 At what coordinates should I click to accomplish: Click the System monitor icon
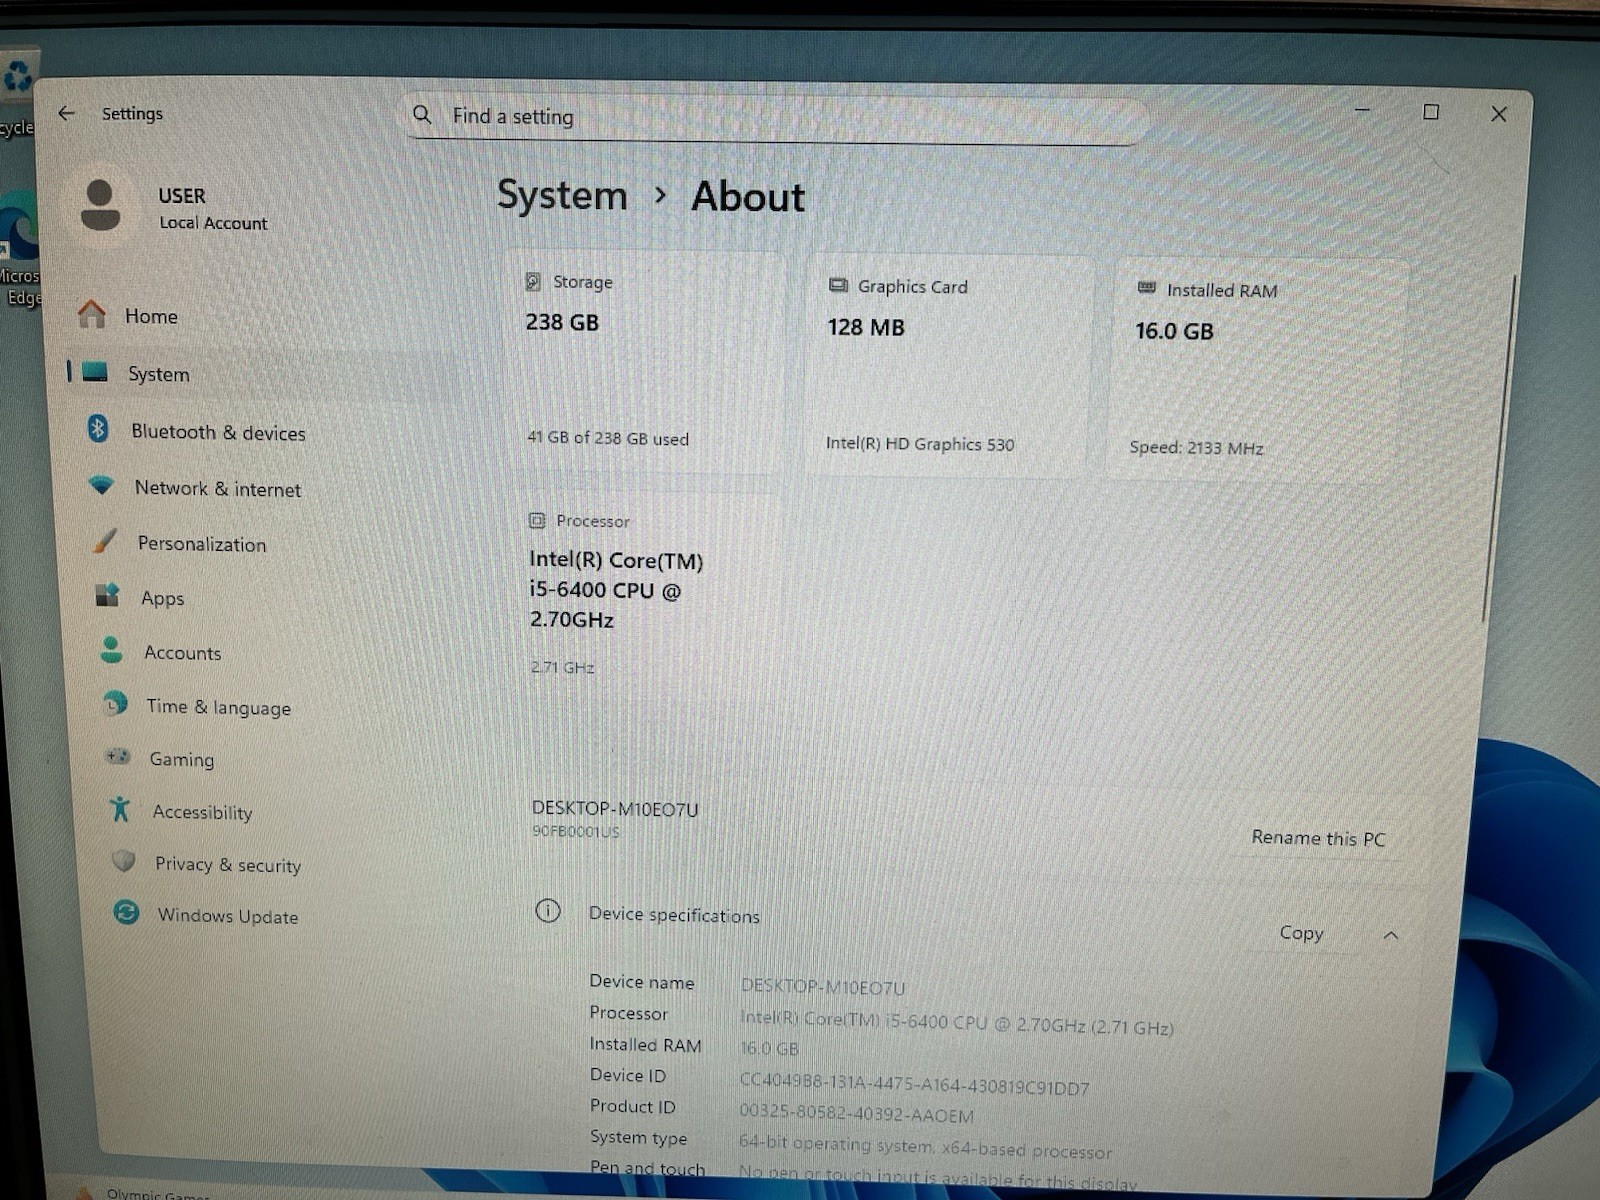click(x=95, y=372)
